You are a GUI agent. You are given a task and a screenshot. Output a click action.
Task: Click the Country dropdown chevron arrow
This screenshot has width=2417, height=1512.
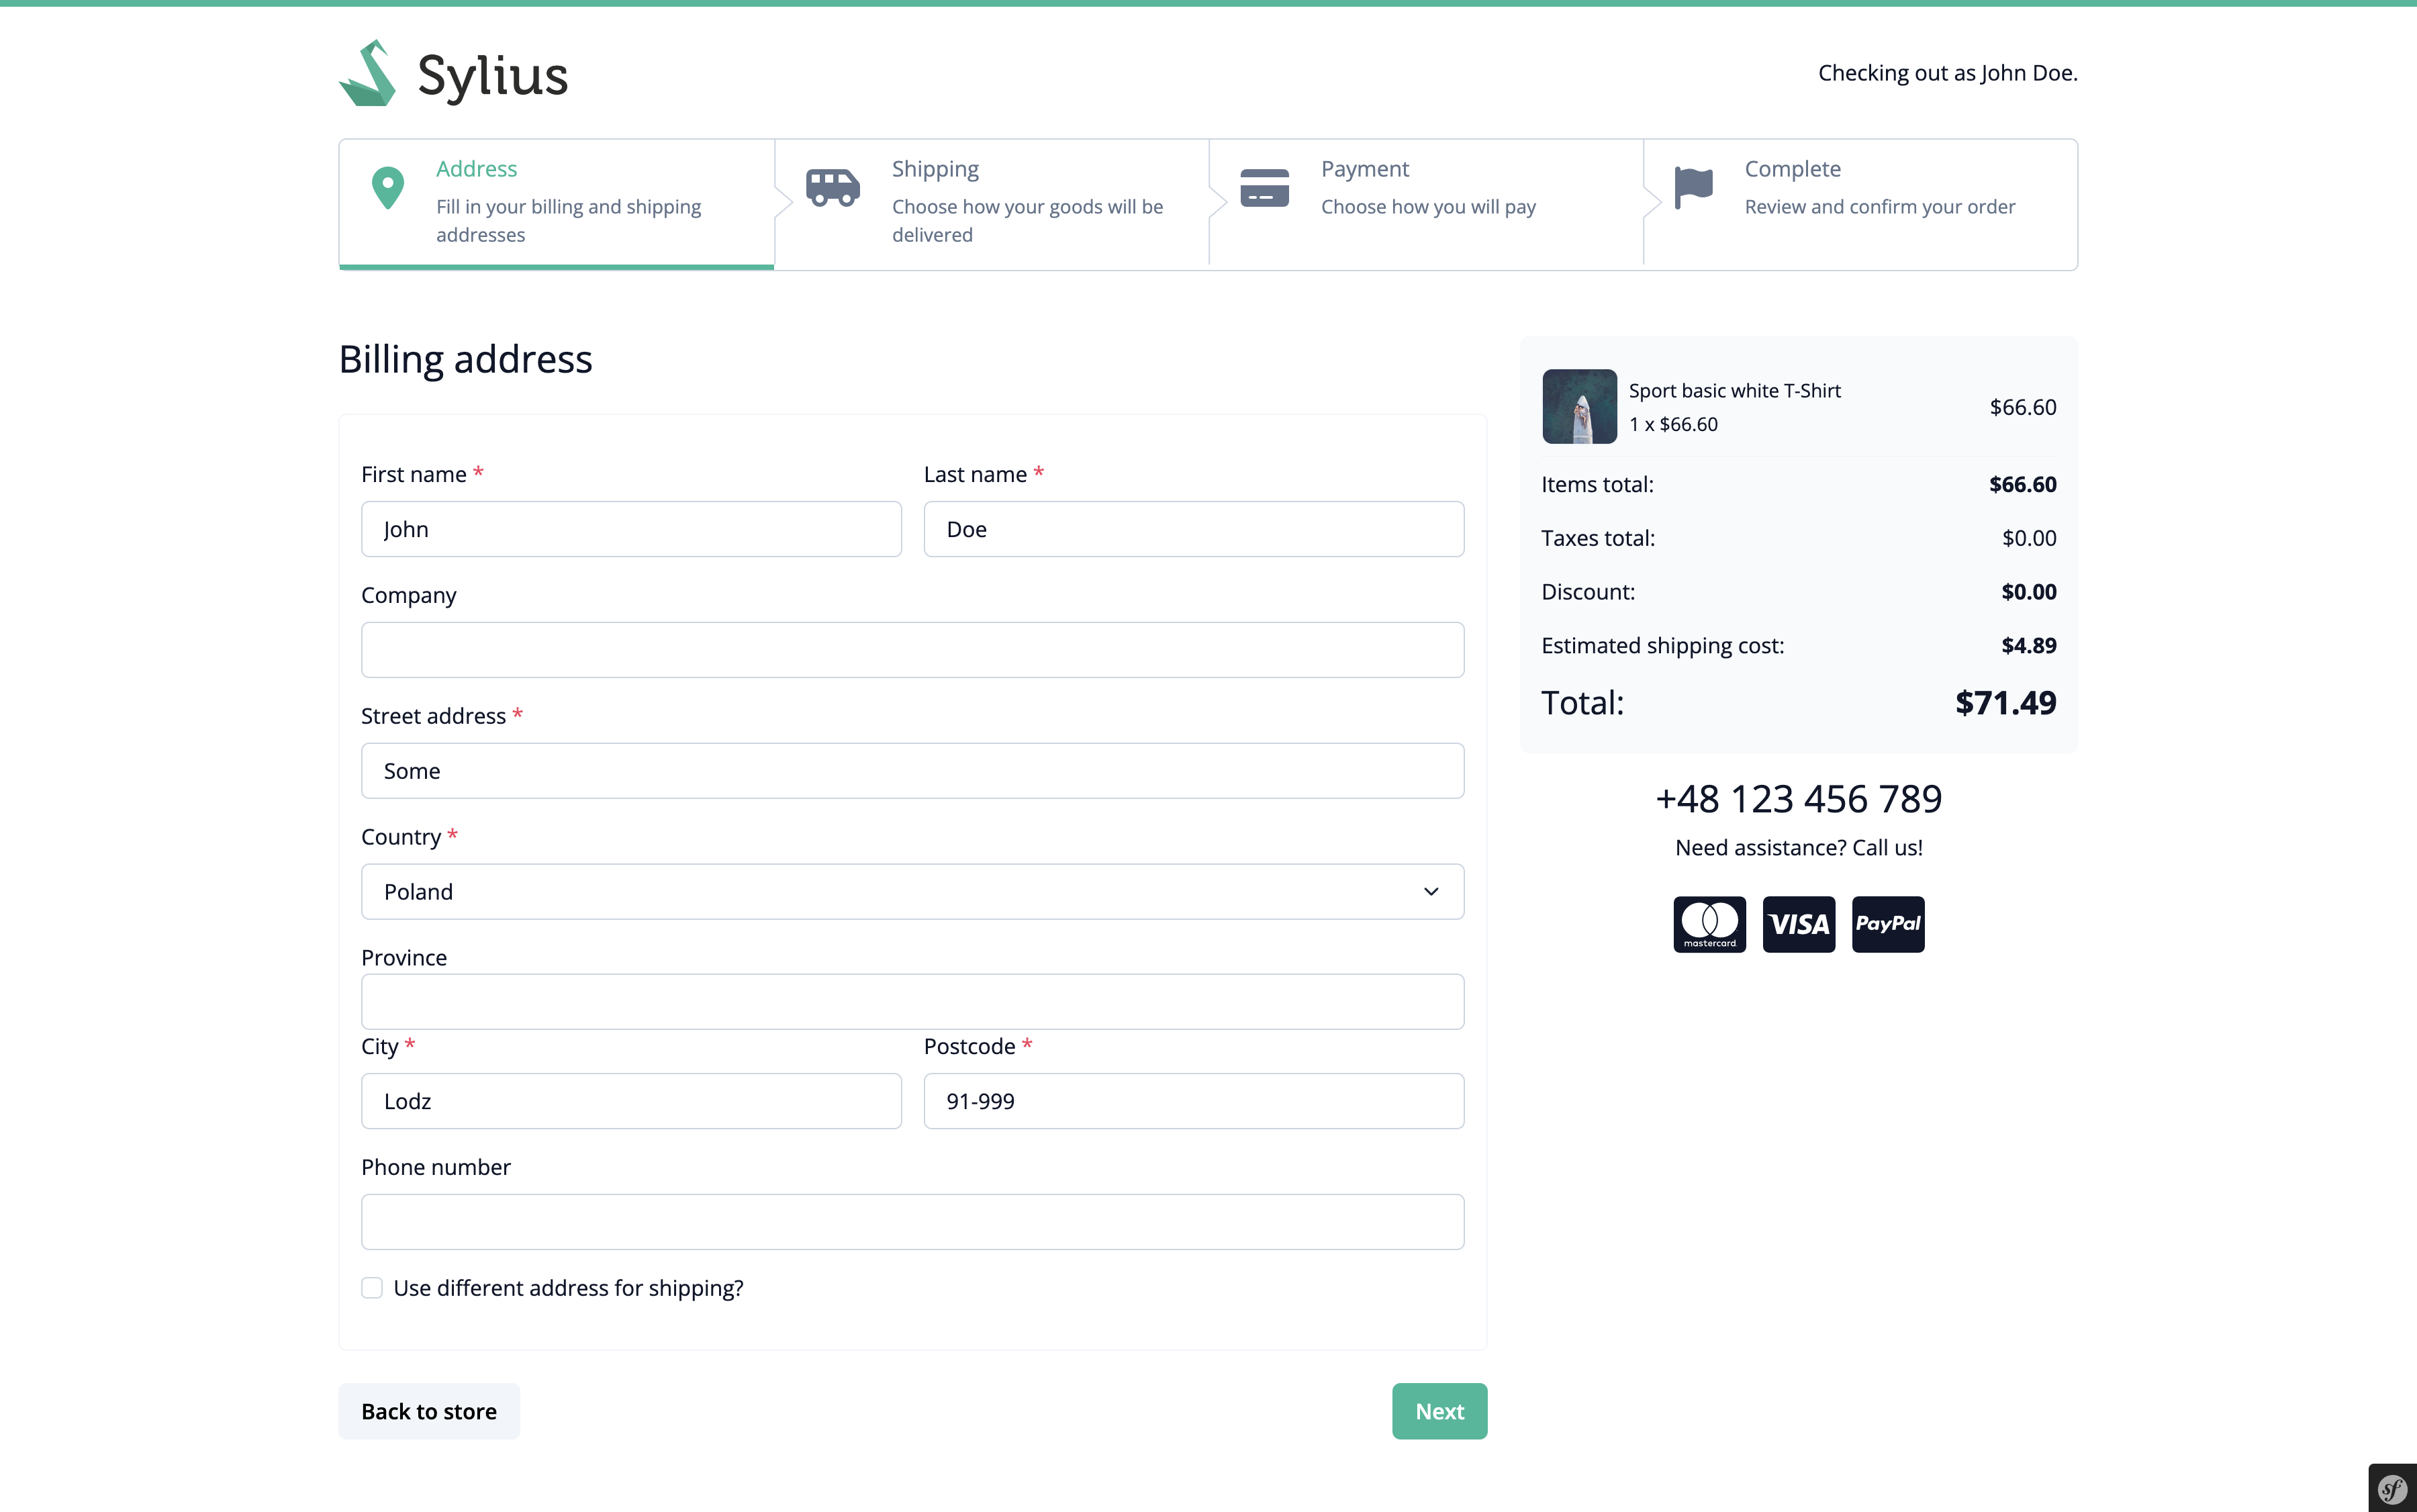tap(1431, 892)
